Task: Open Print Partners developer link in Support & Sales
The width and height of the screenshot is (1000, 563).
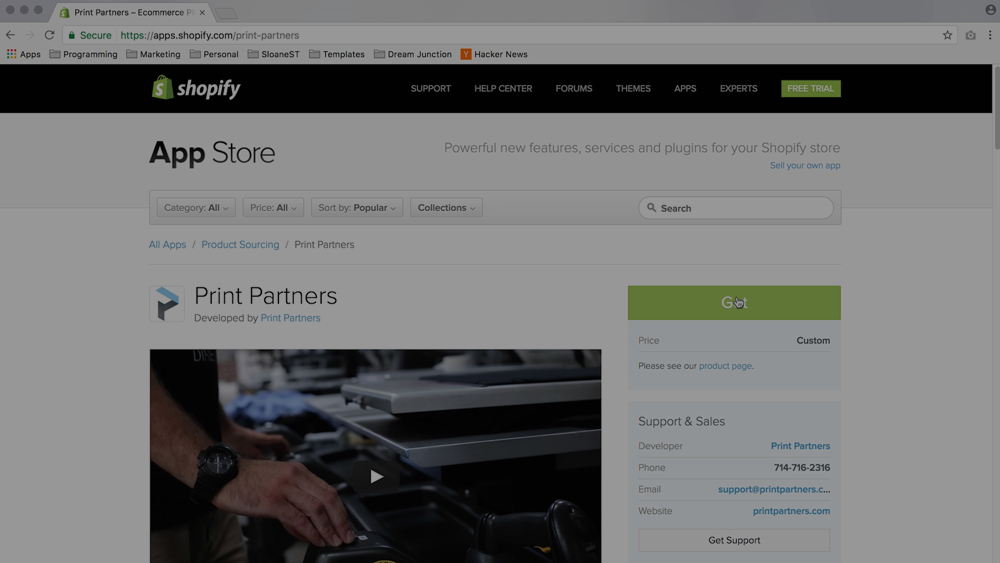Action: tap(800, 446)
